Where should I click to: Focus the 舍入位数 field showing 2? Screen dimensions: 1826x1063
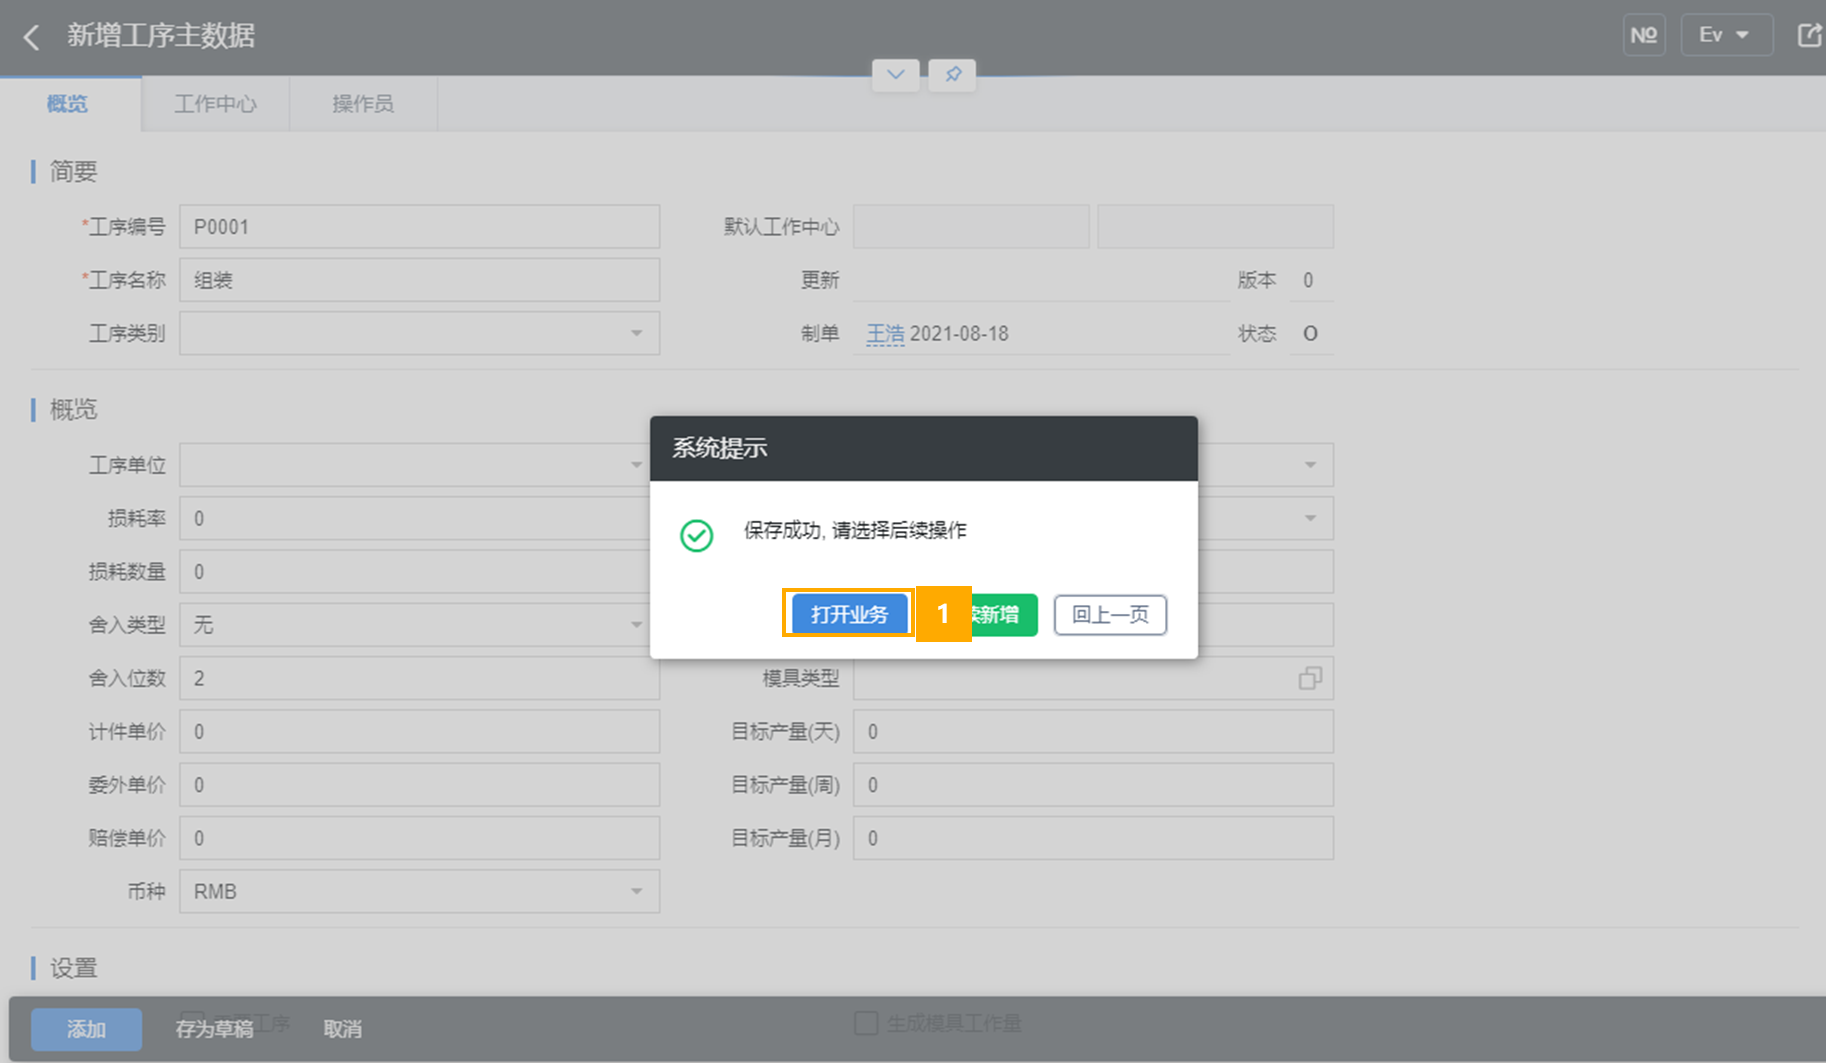tap(420, 678)
